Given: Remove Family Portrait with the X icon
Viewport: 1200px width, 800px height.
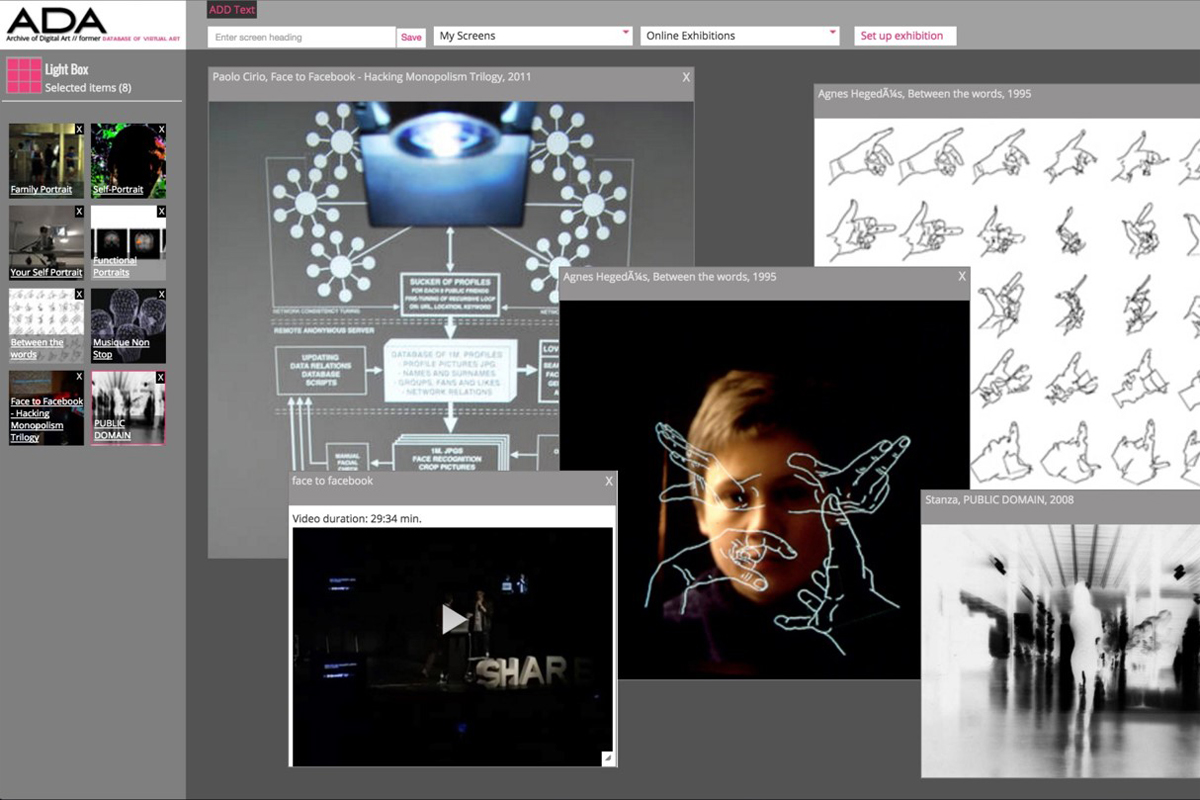Looking at the screenshot, I should 79,129.
